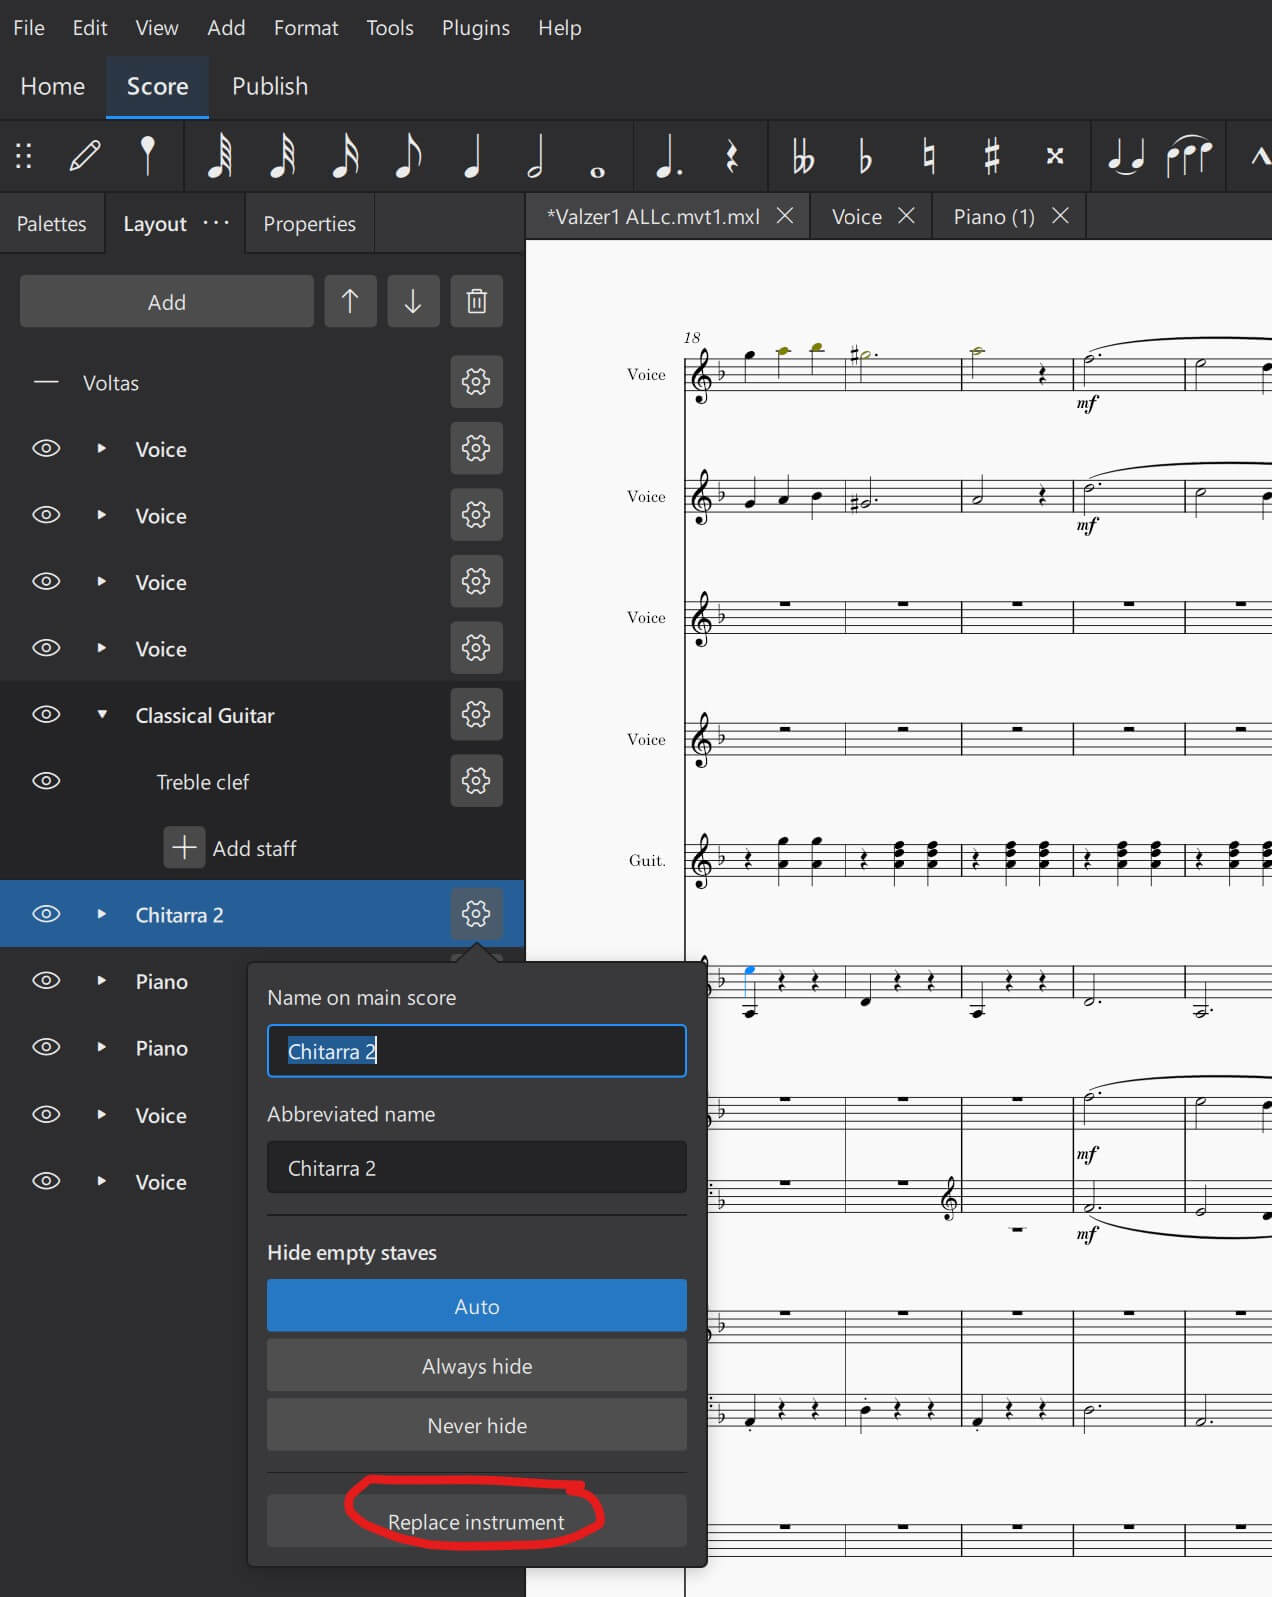Image resolution: width=1272 pixels, height=1597 pixels.
Task: Toggle the natural accidental
Action: (929, 156)
